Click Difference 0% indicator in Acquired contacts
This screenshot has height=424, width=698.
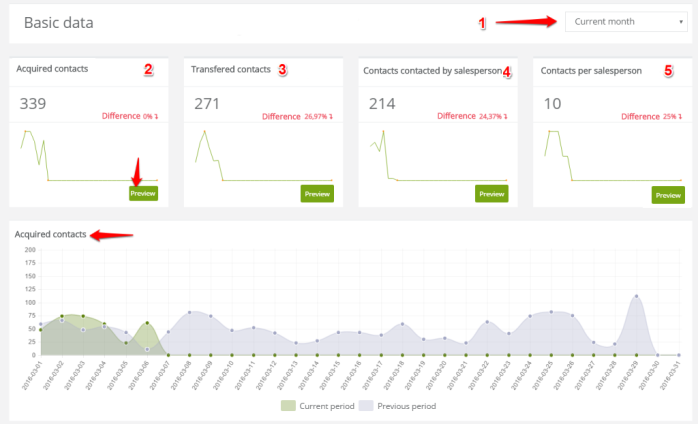(x=132, y=116)
